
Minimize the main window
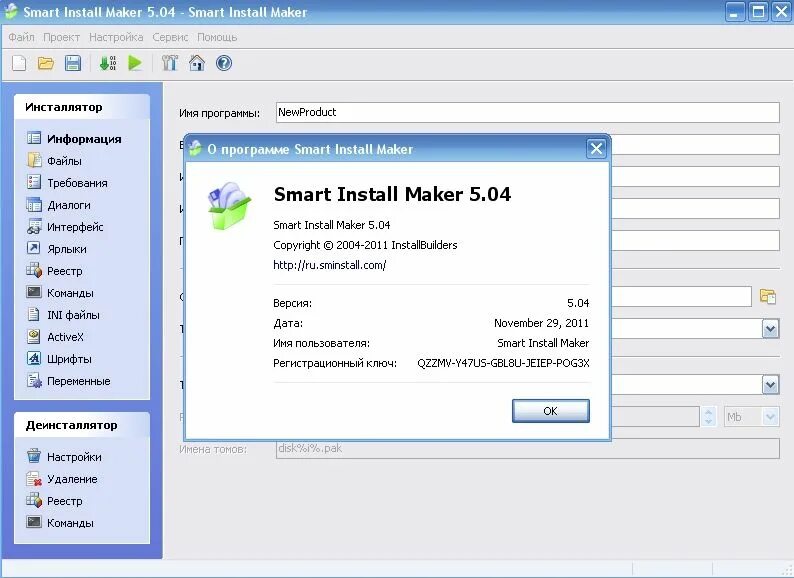tap(735, 12)
